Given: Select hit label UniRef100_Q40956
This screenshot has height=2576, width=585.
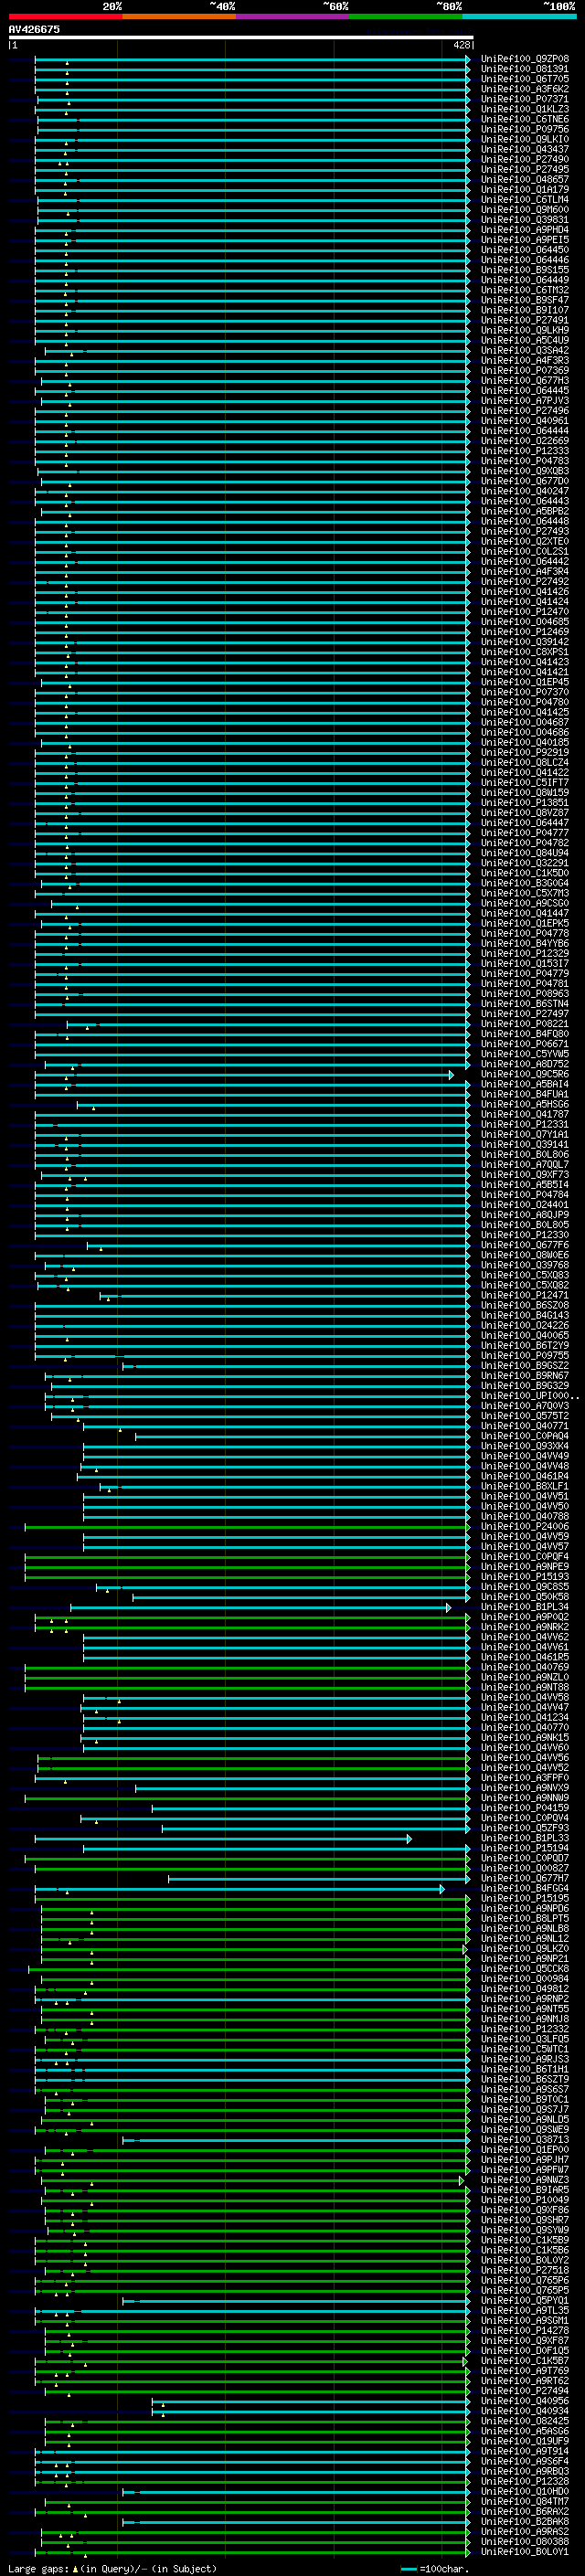Looking at the screenshot, I should pyautogui.click(x=524, y=2400).
